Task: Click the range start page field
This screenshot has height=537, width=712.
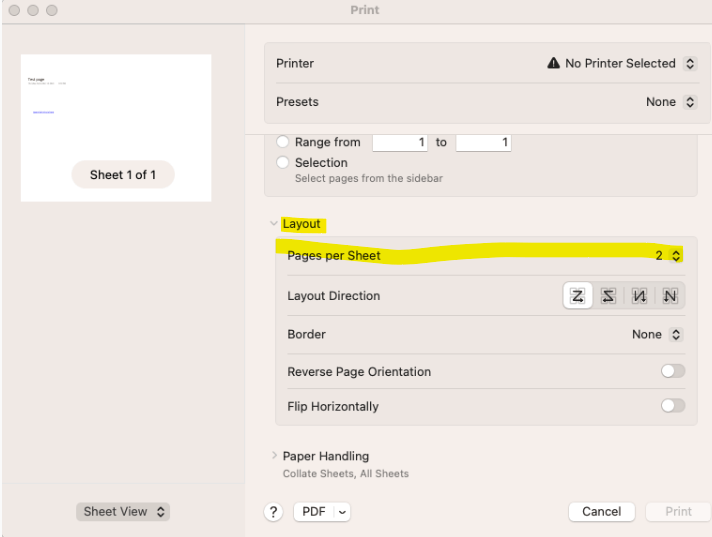Action: [400, 143]
